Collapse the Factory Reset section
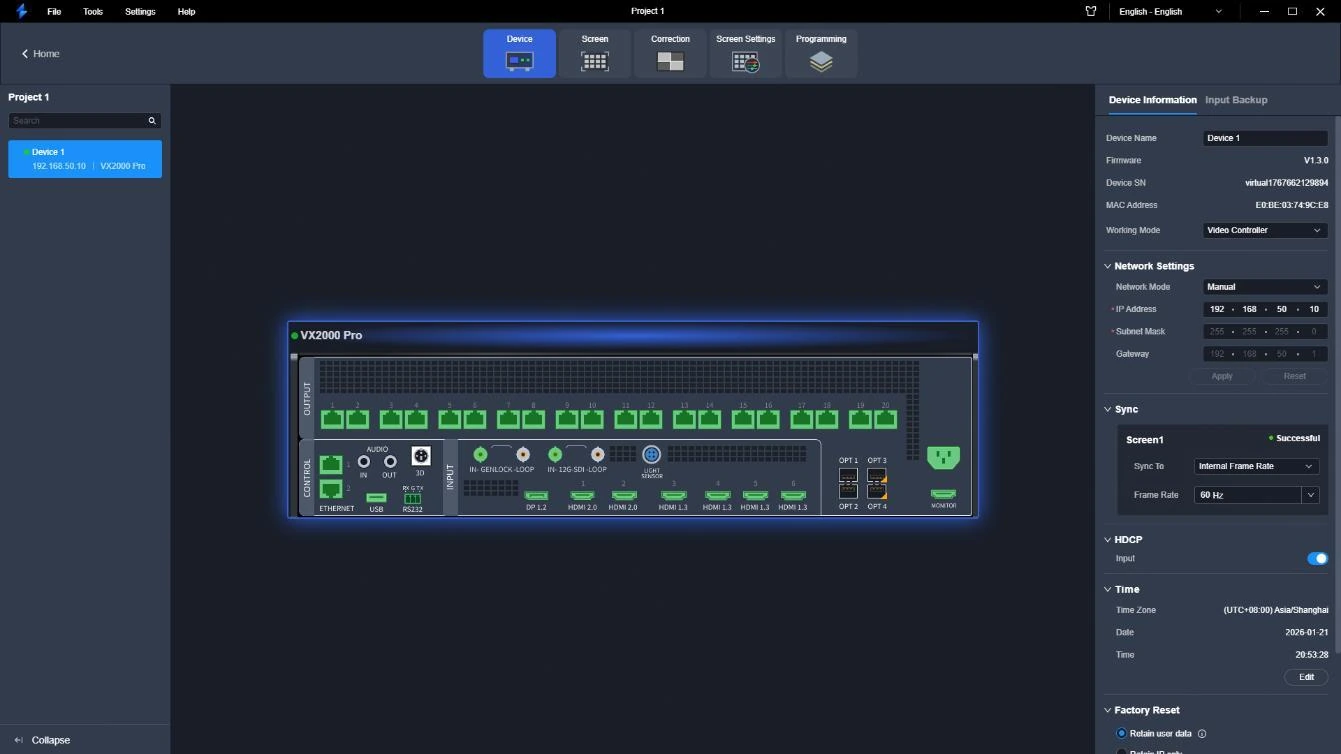The image size is (1341, 754). pyautogui.click(x=1108, y=710)
